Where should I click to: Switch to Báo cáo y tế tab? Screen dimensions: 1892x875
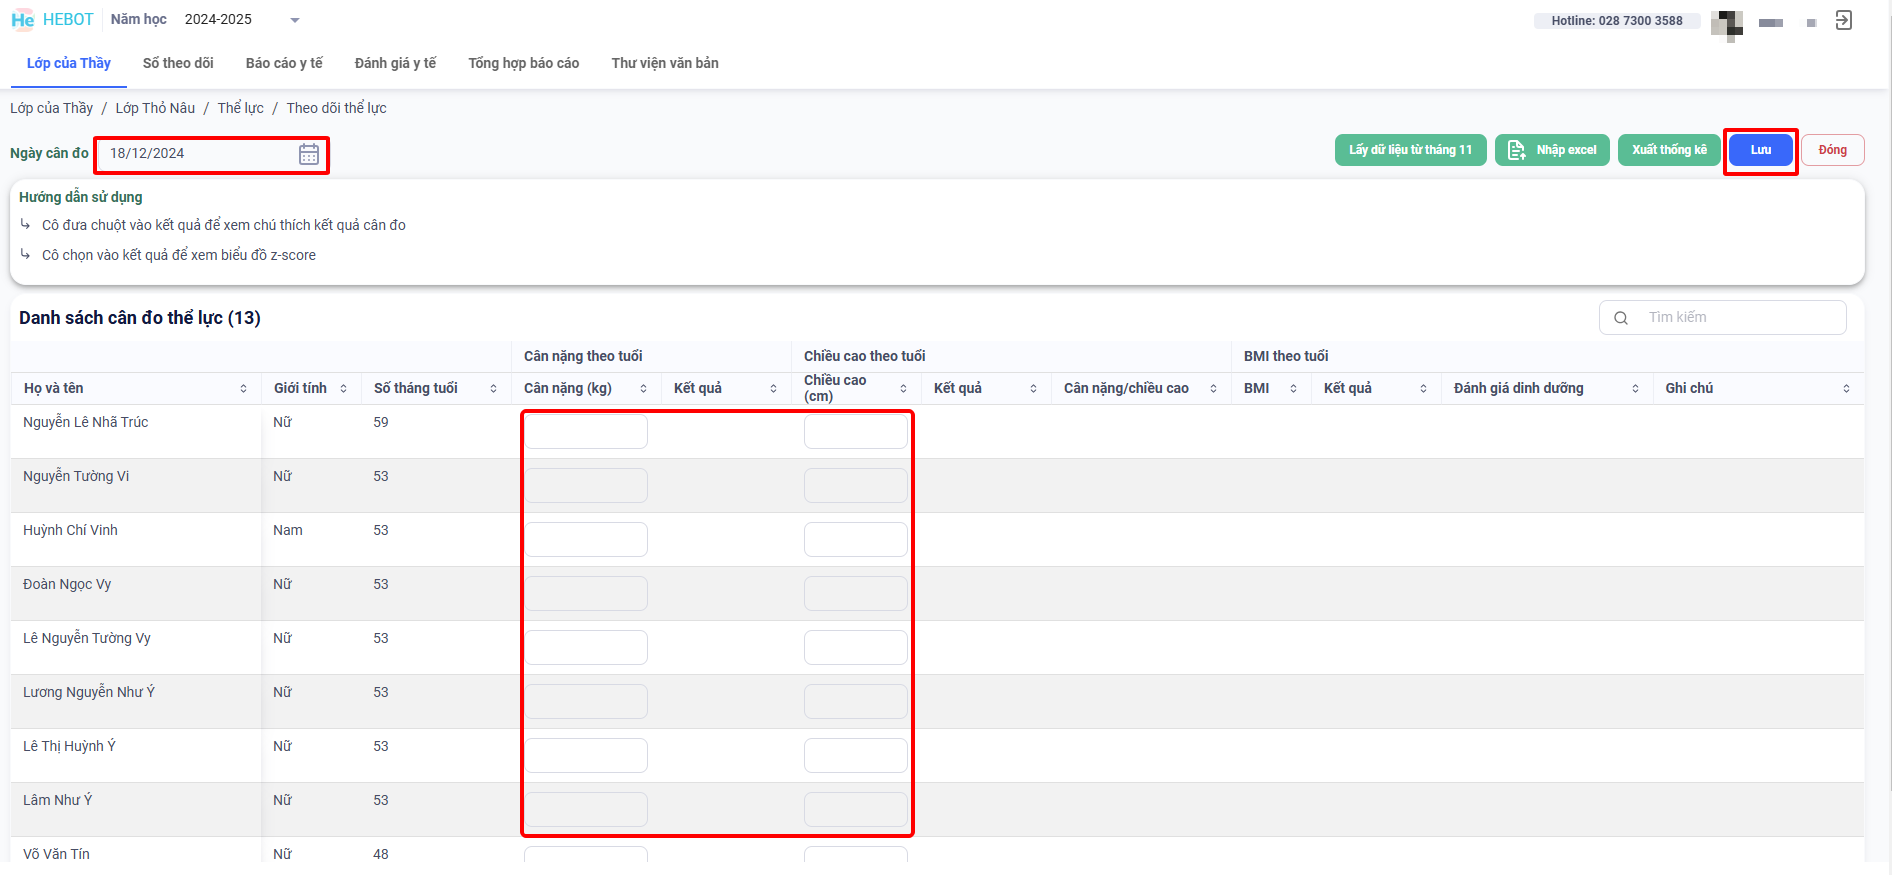tap(284, 63)
